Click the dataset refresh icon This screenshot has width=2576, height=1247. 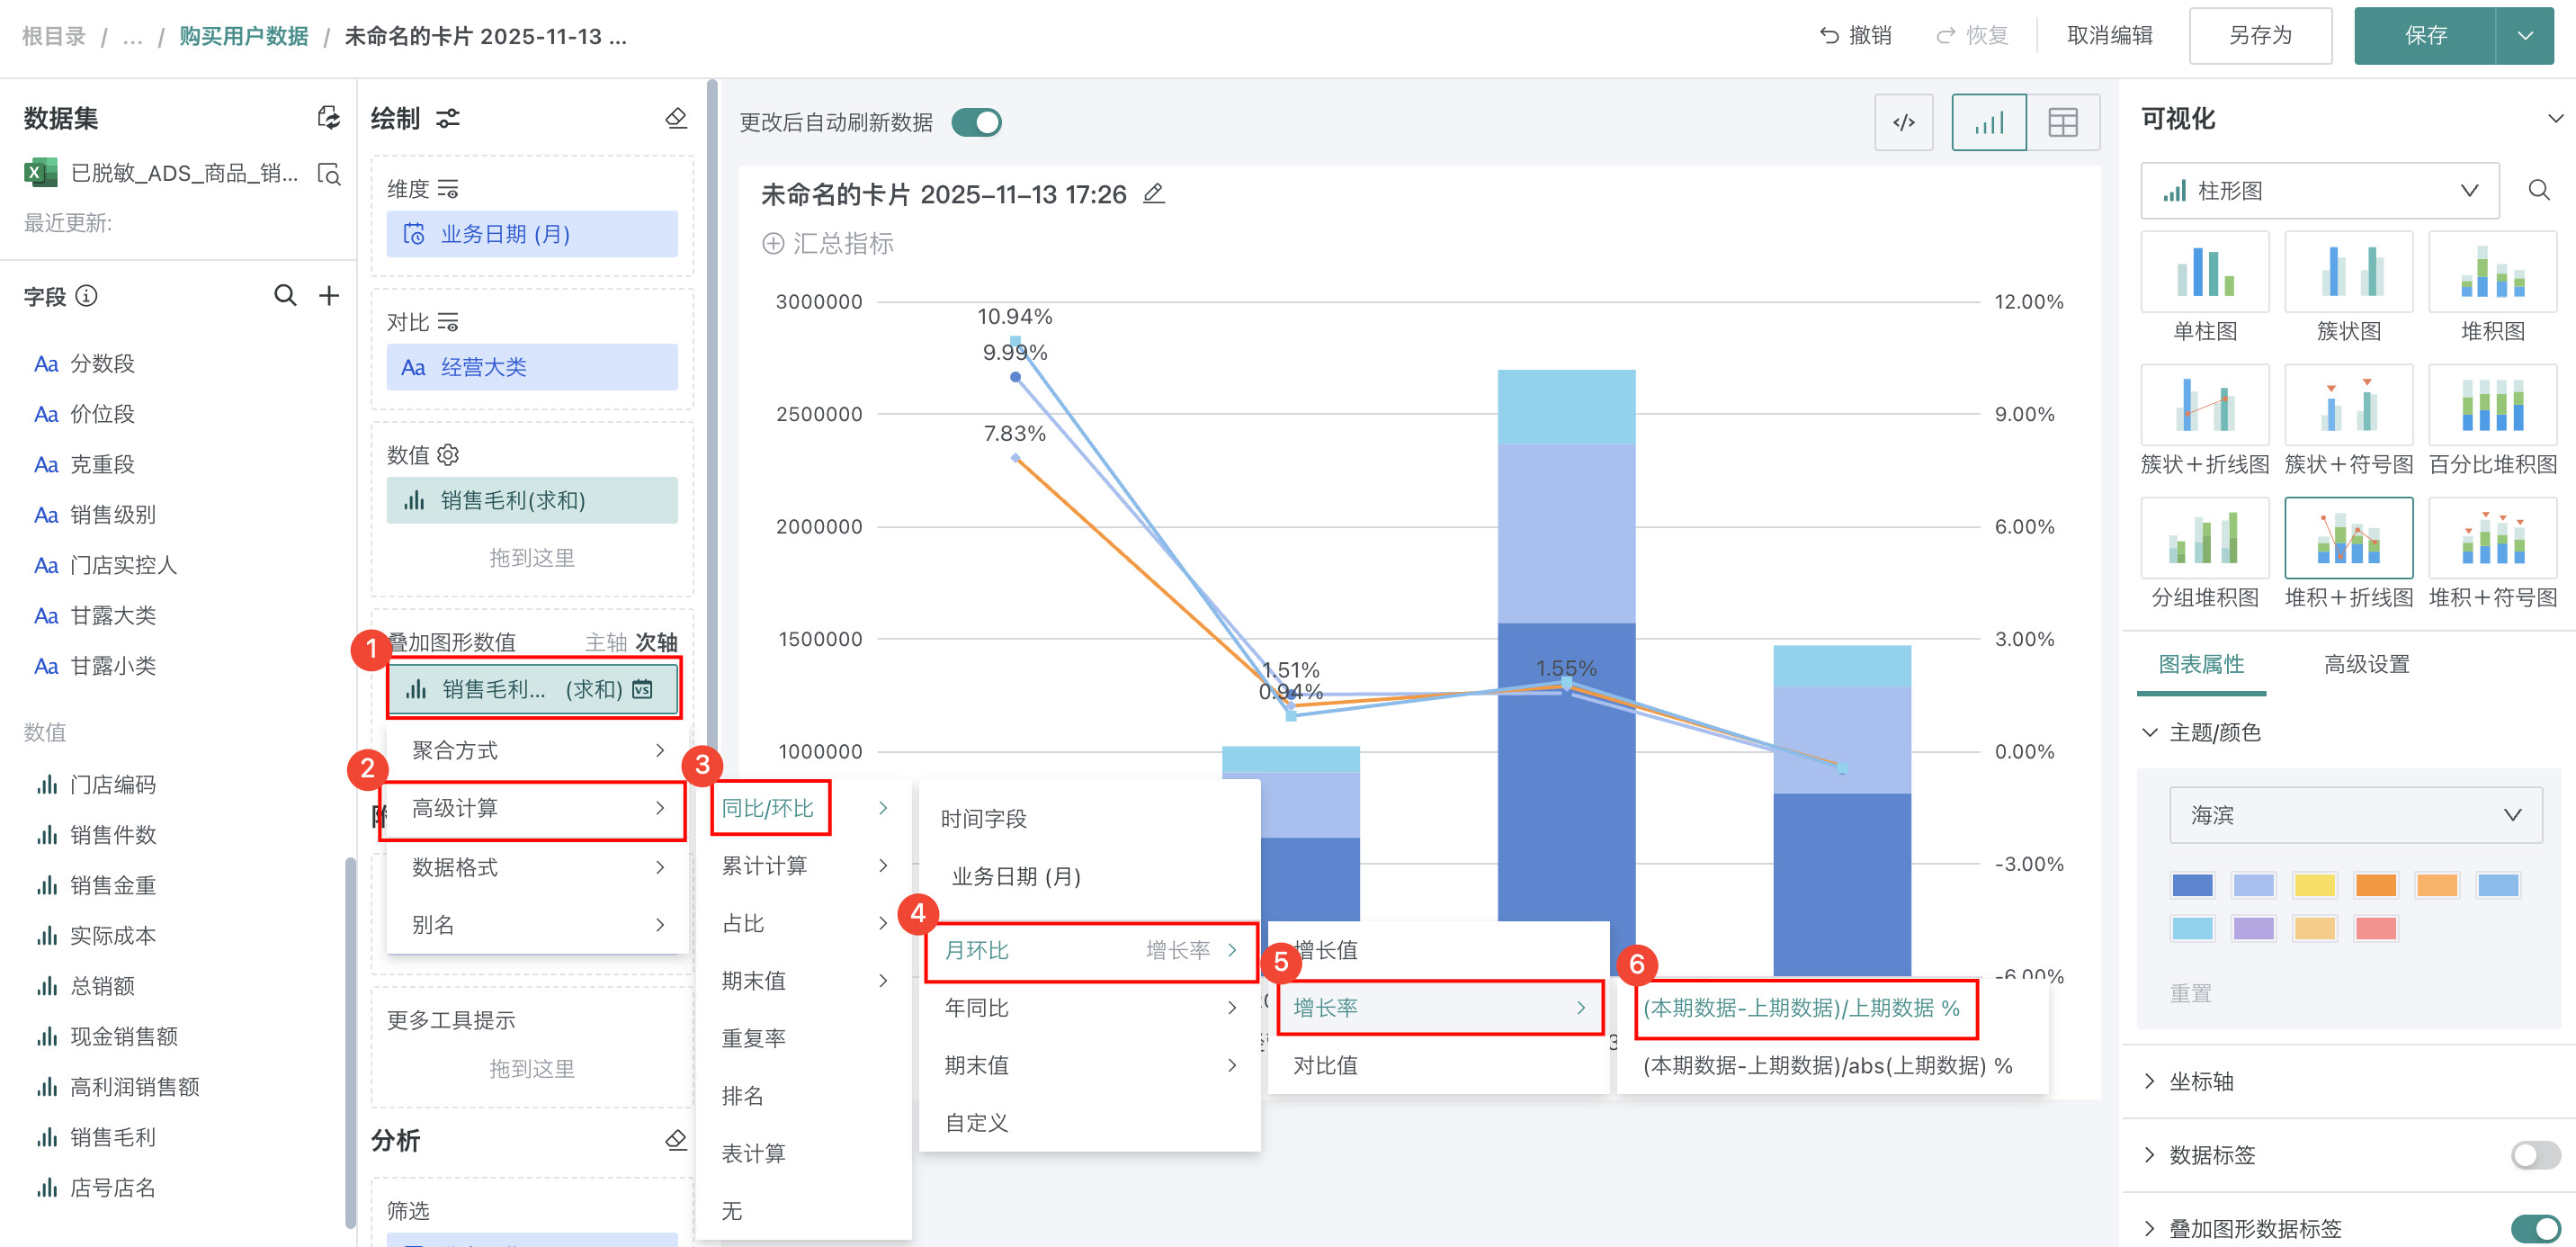(x=328, y=118)
